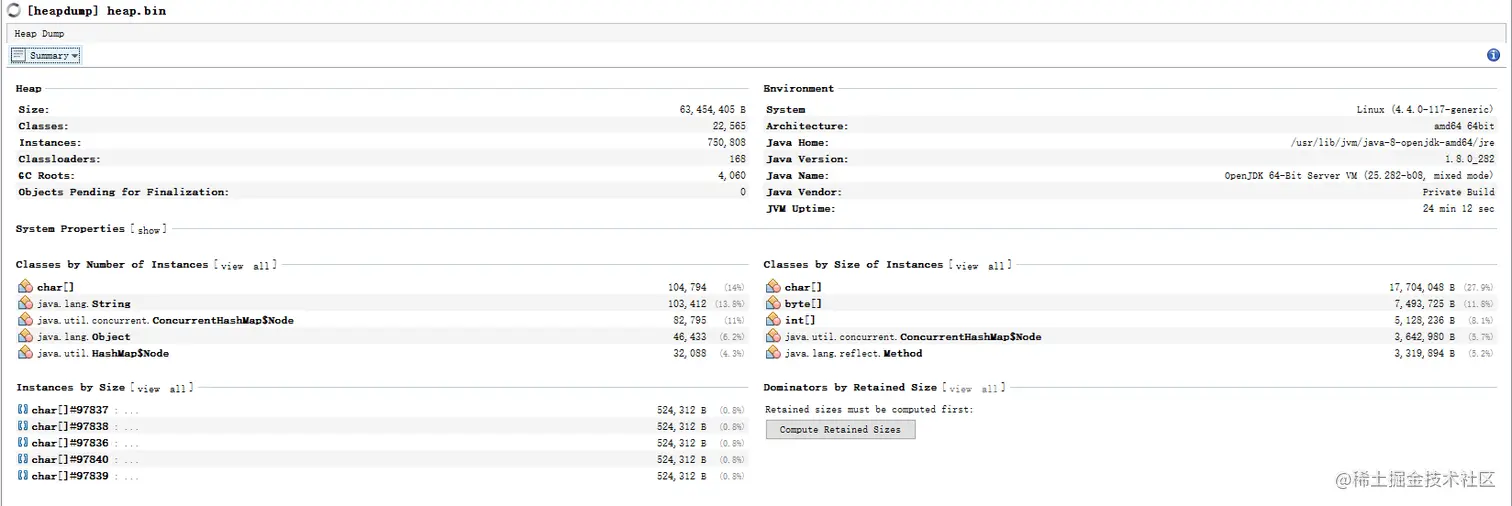Click java.lang.Object class icon
Screen dimensions: 1512x506
click(x=25, y=337)
